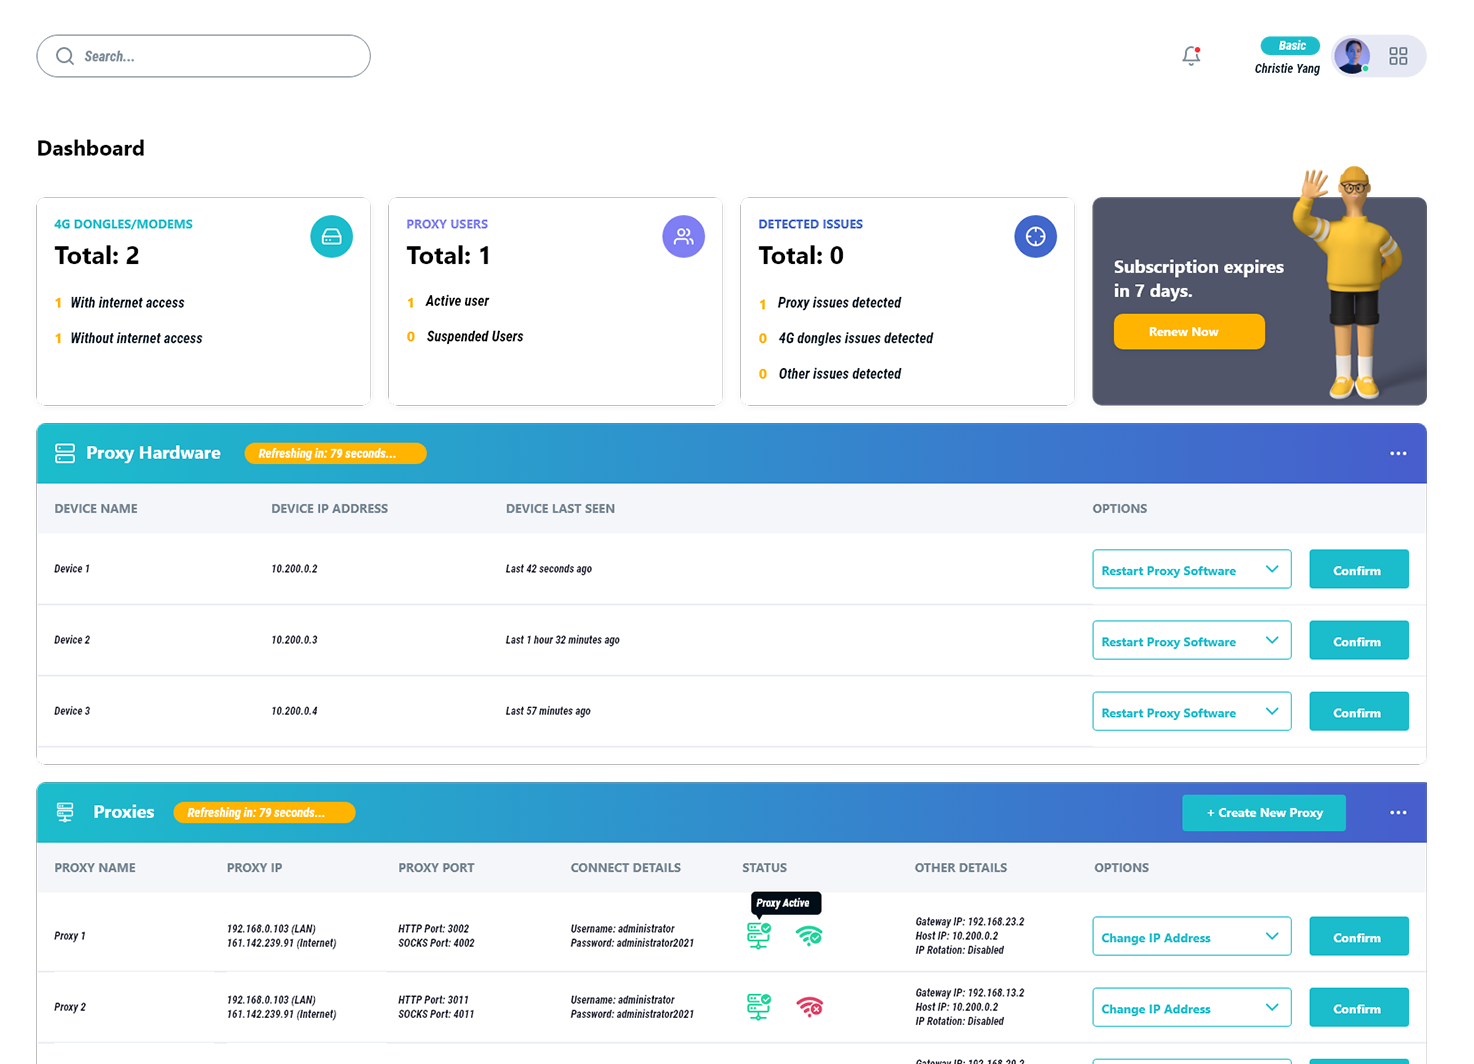Open the apps grid menu icon
The height and width of the screenshot is (1064, 1474).
tap(1398, 56)
